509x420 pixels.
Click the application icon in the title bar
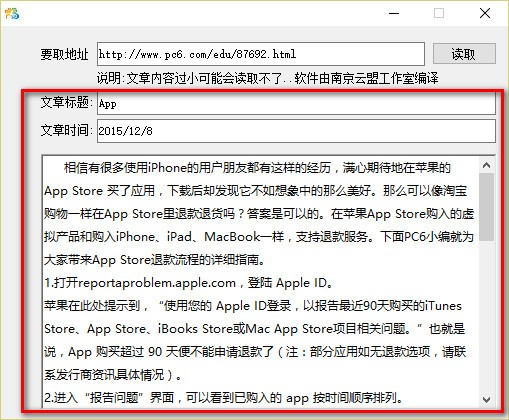pos(12,13)
